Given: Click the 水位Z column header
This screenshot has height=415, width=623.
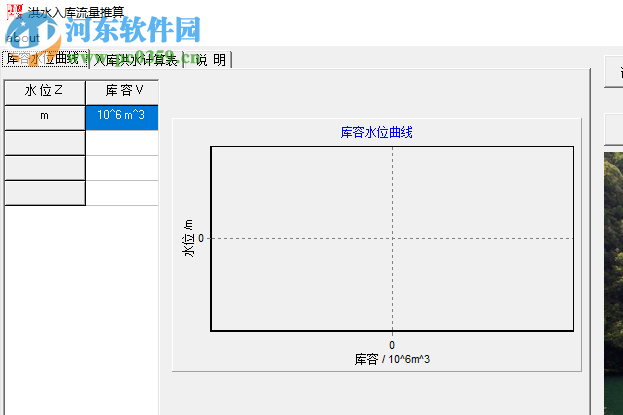Looking at the screenshot, I should (x=45, y=92).
